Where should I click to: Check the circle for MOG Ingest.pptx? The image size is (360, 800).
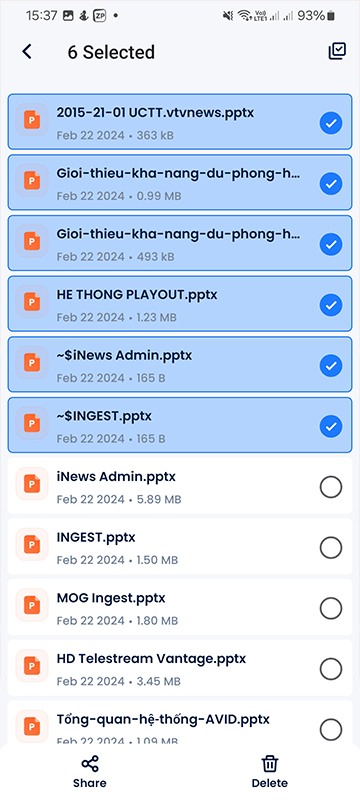click(x=331, y=608)
